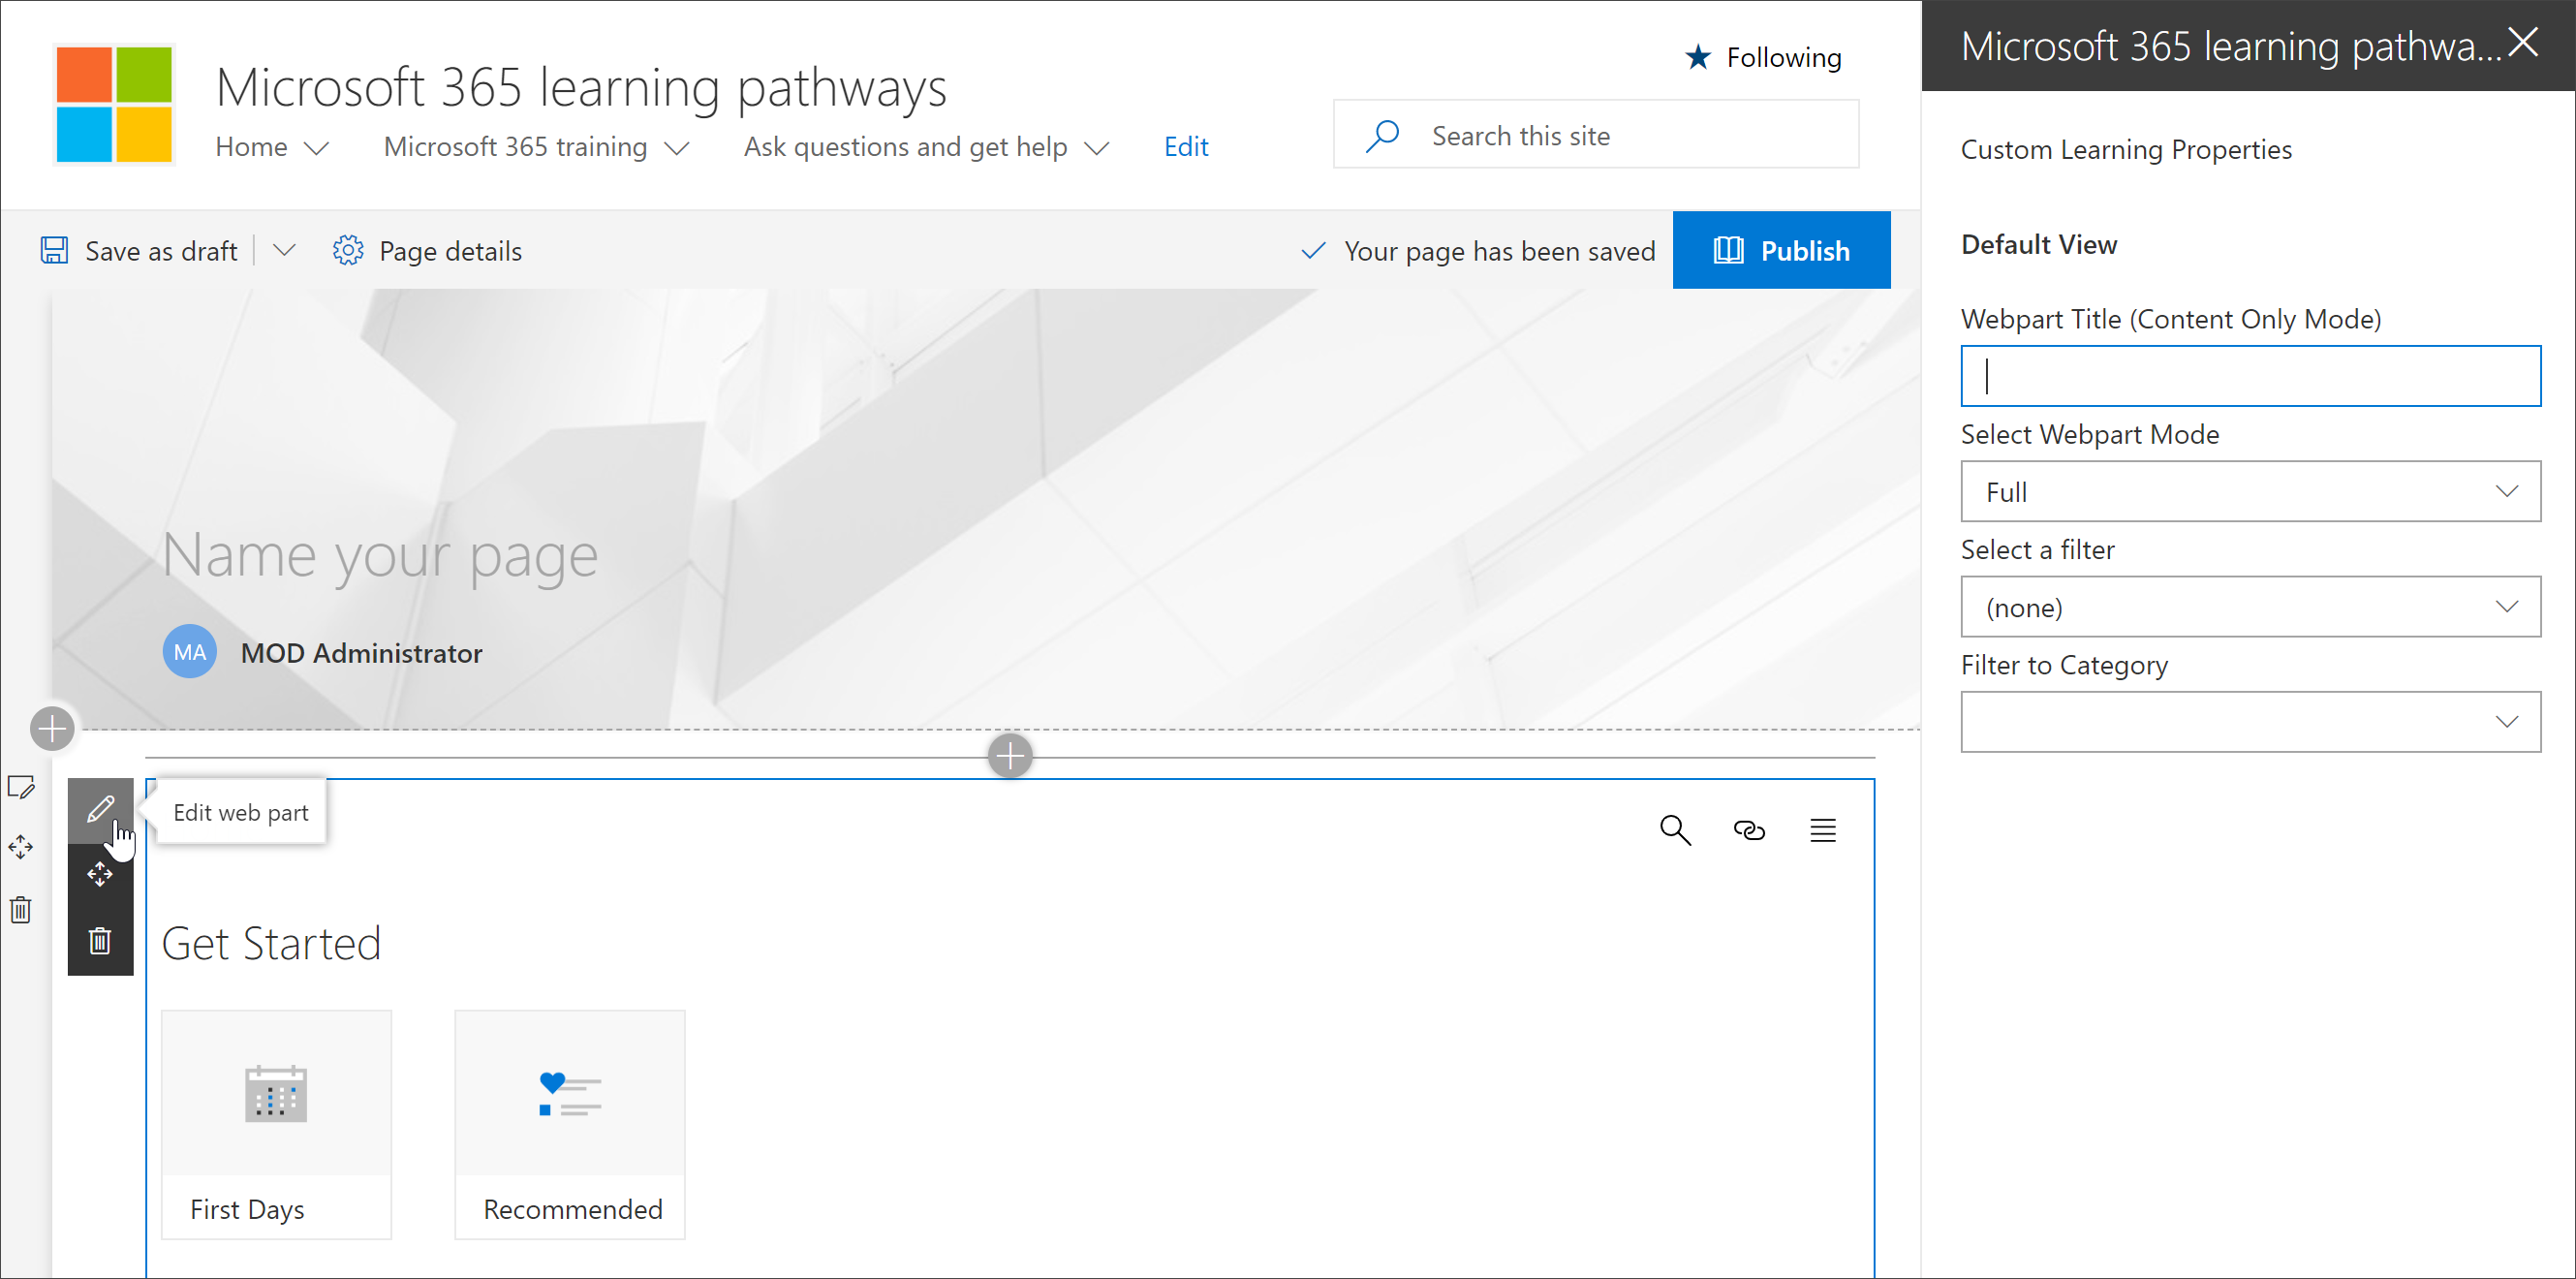Image resolution: width=2576 pixels, height=1279 pixels.
Task: Click the Link icon in web part toolbar
Action: click(1750, 830)
